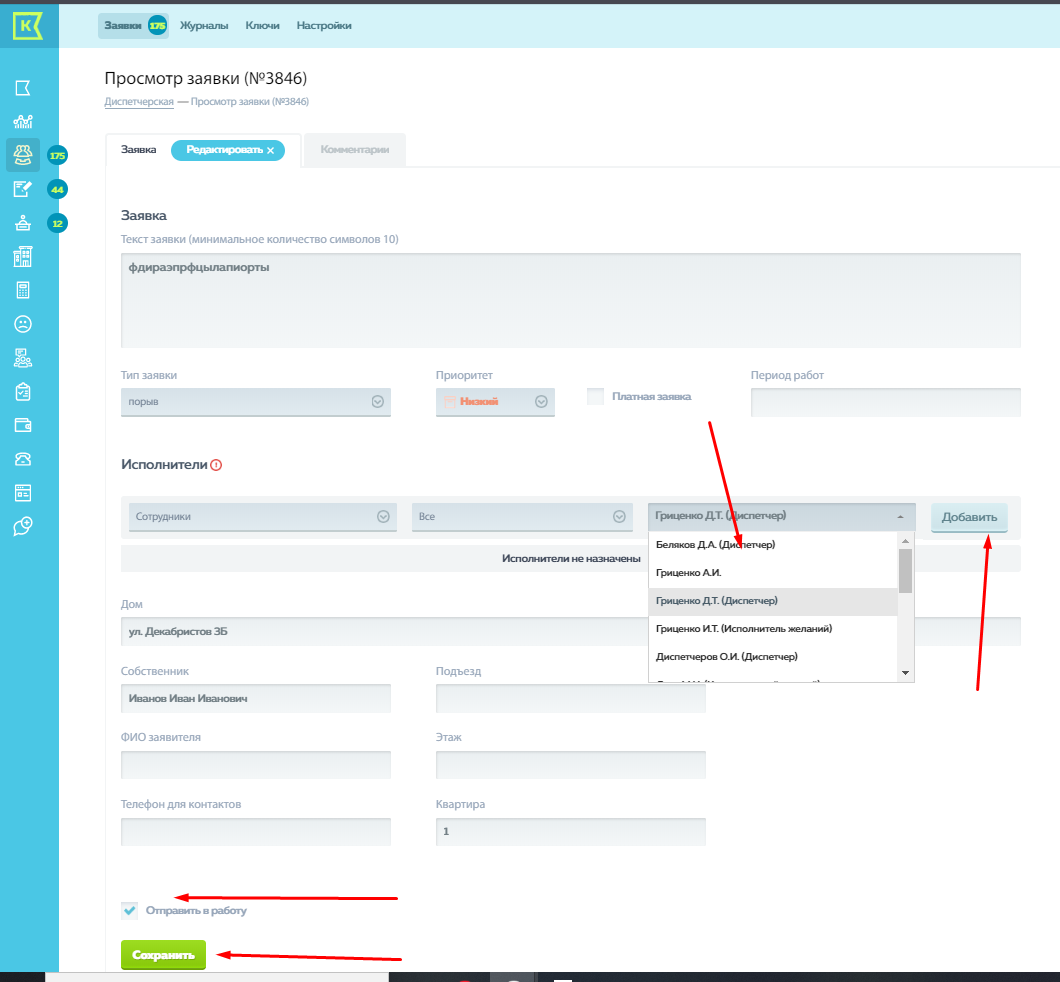Click the Собственник field

[x=256, y=699]
